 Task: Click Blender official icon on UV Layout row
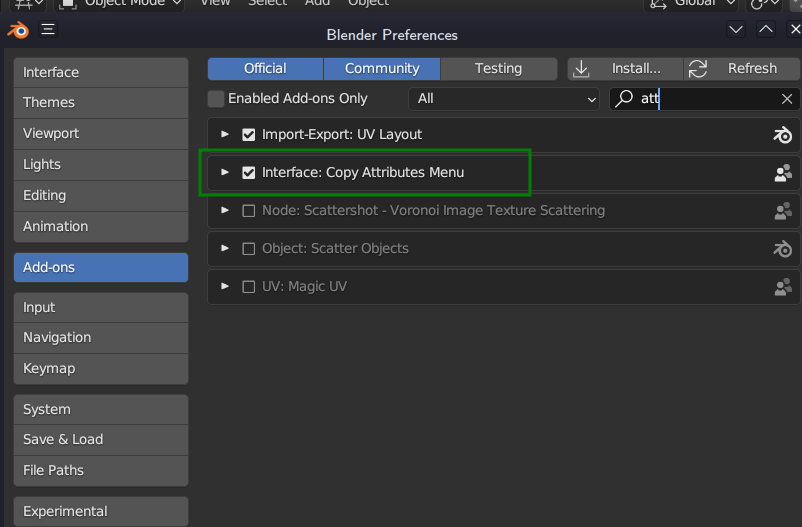click(783, 135)
